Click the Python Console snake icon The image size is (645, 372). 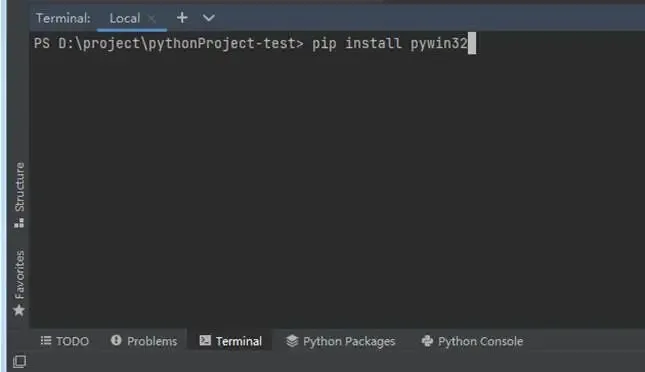pos(427,341)
